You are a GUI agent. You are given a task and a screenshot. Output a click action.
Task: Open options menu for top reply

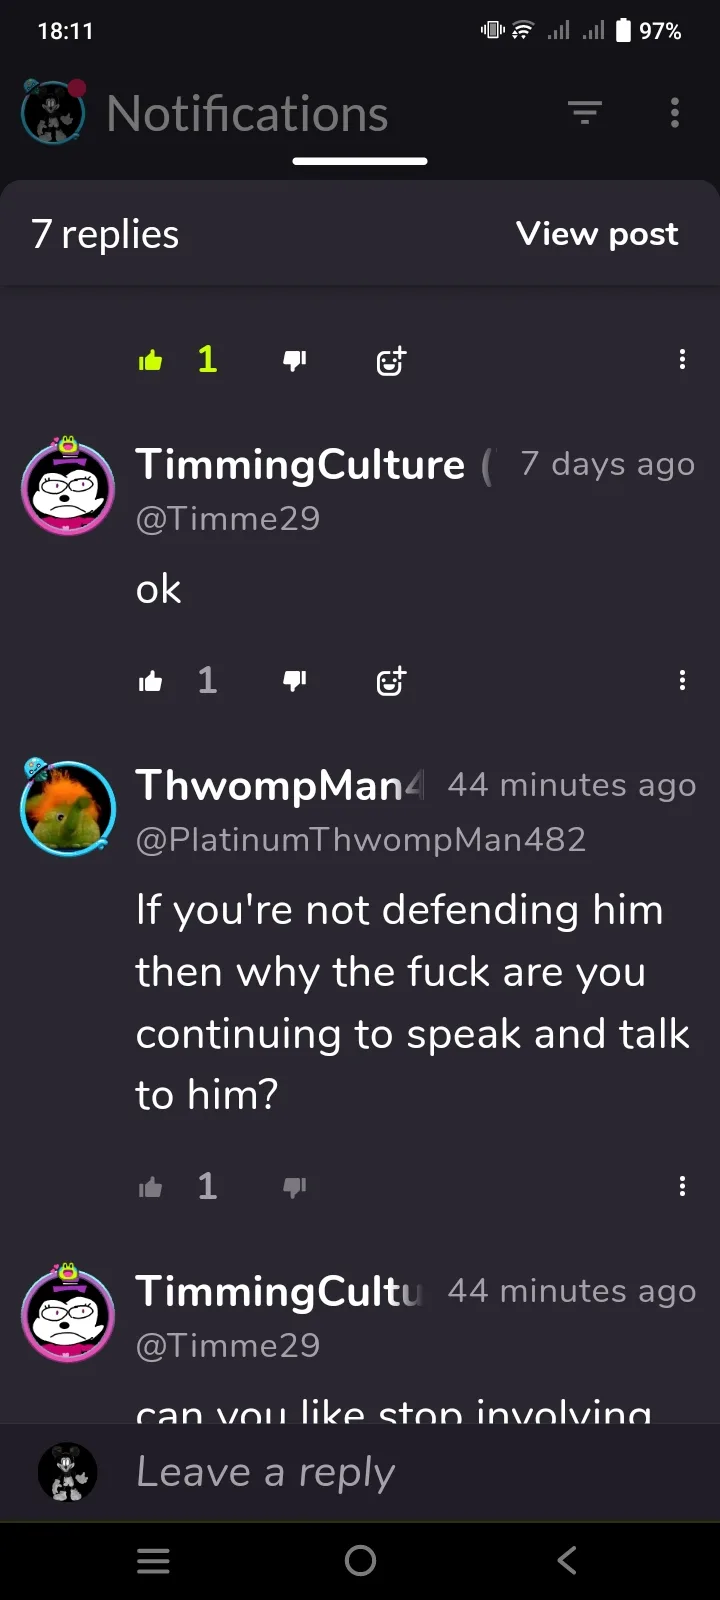[682, 359]
